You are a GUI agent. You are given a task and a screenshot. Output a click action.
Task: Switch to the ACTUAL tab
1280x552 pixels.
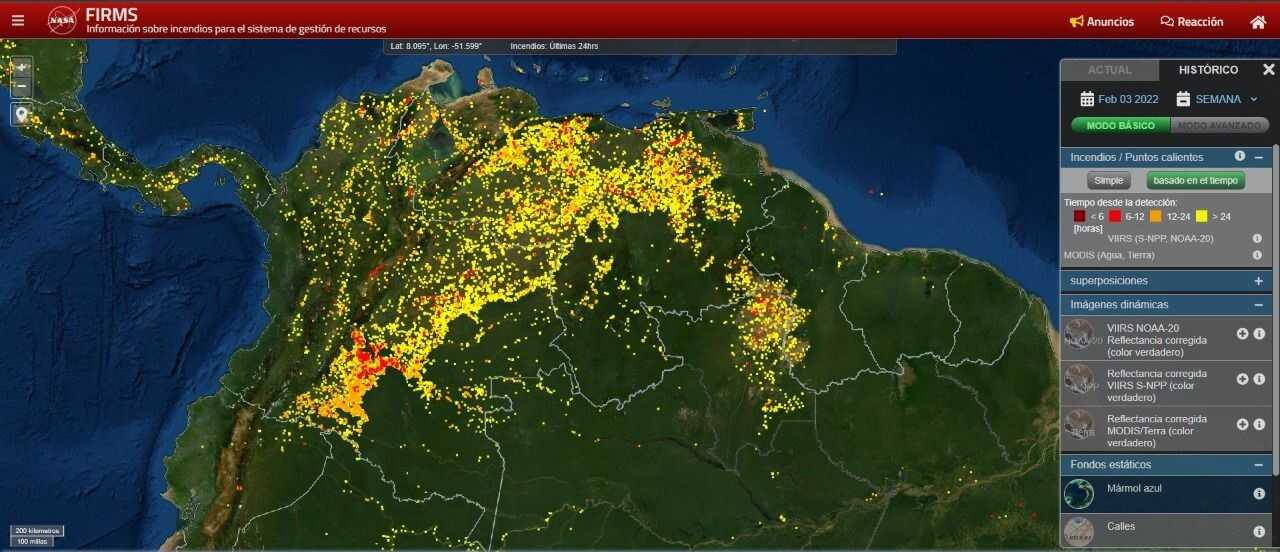[1109, 70]
